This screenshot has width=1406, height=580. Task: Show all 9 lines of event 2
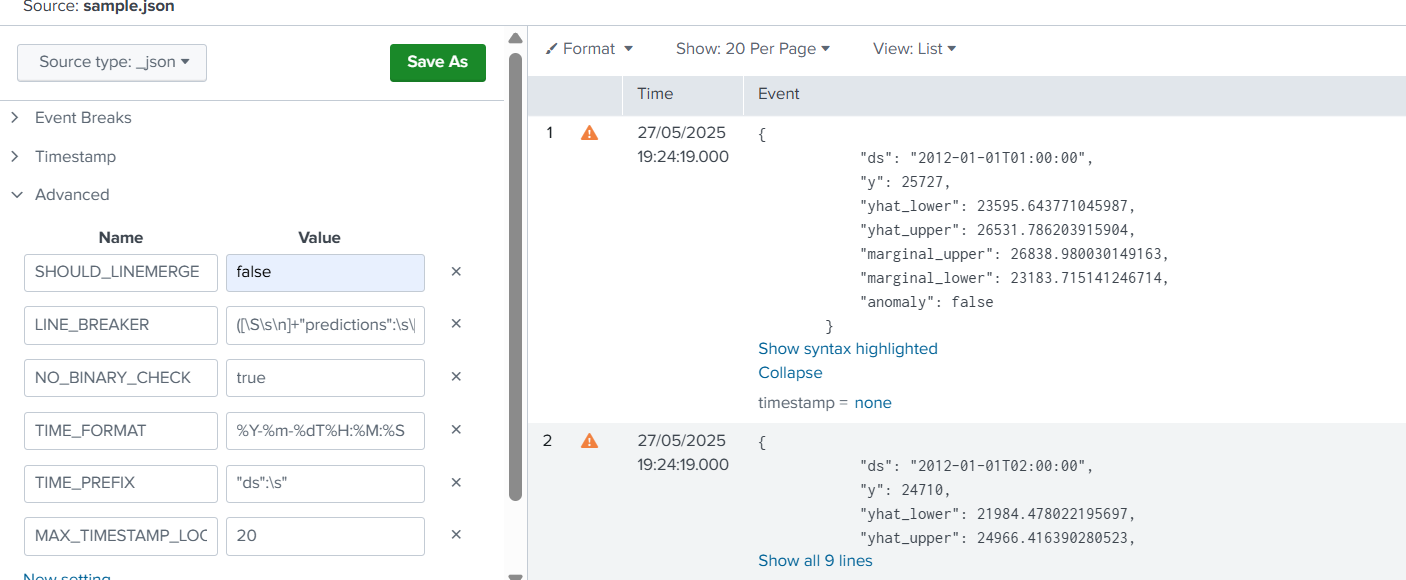pos(815,560)
